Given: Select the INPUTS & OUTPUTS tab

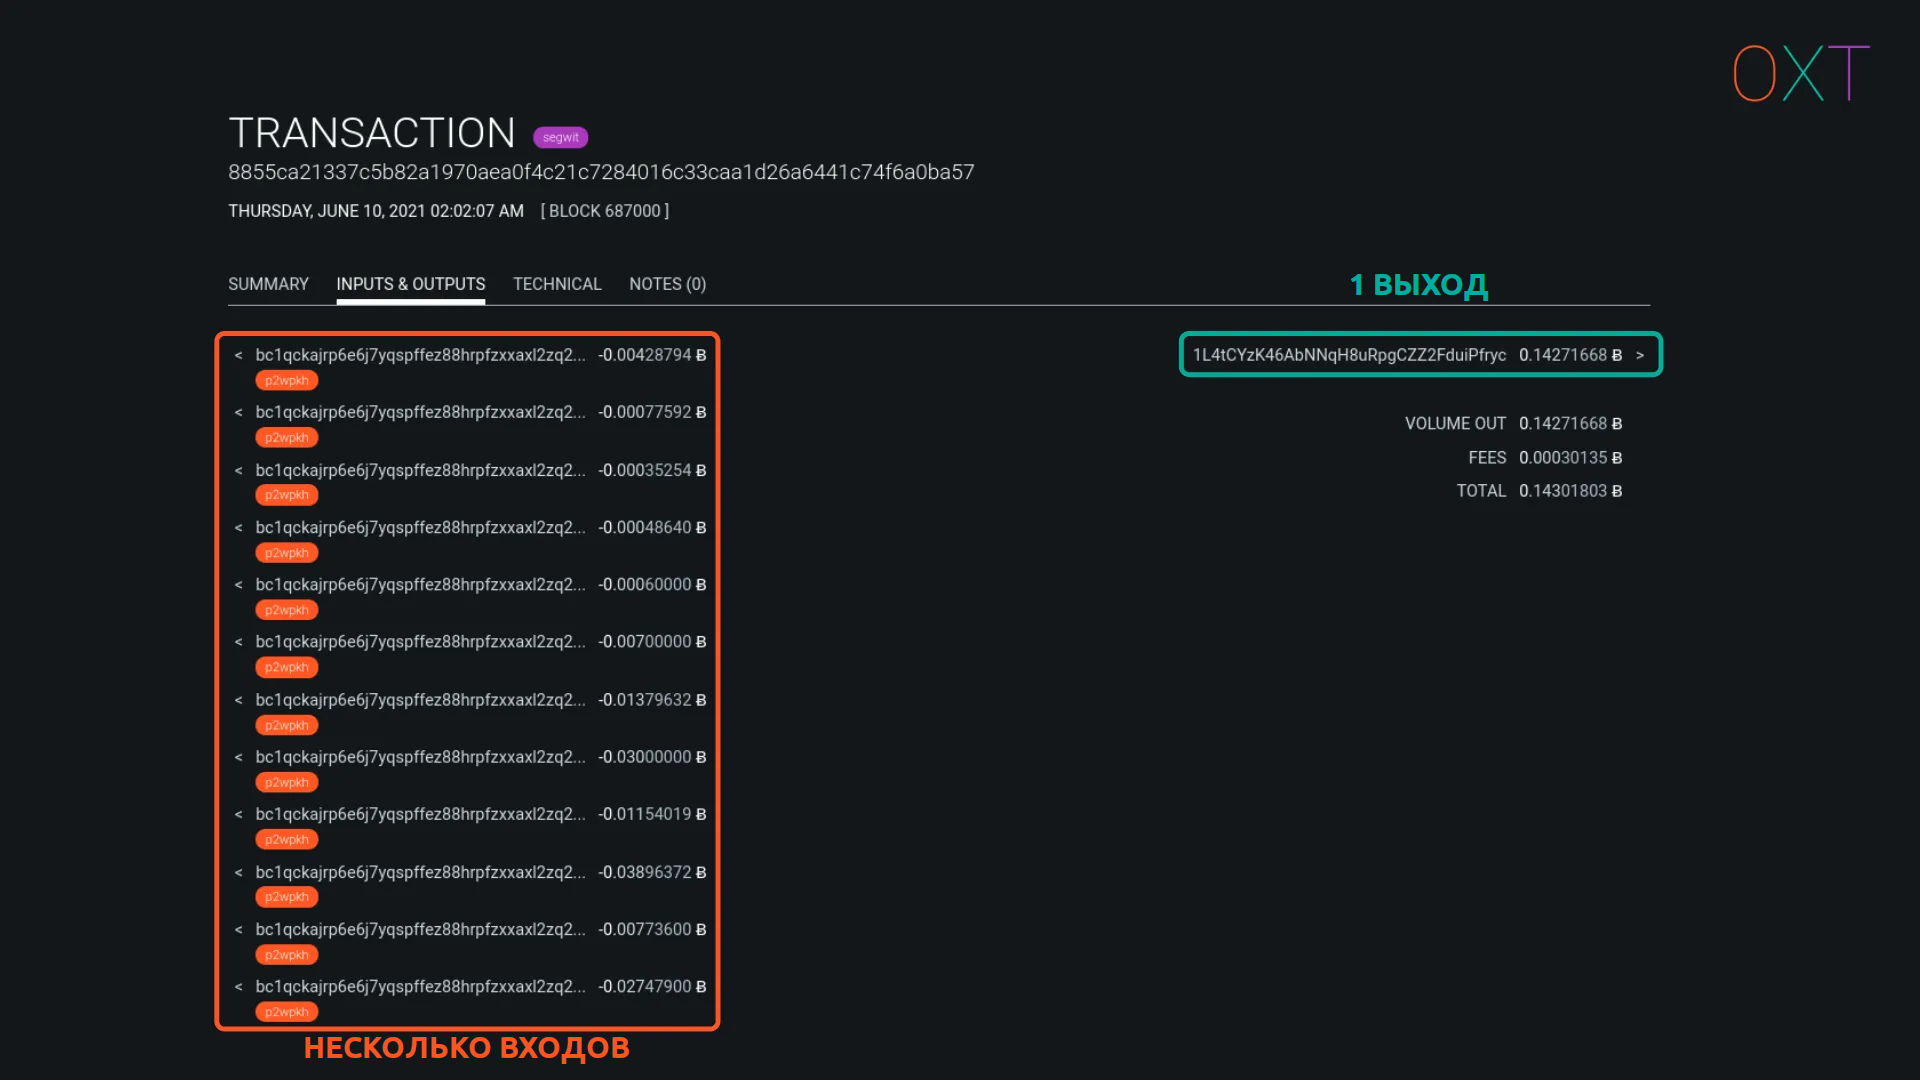Looking at the screenshot, I should pos(410,284).
